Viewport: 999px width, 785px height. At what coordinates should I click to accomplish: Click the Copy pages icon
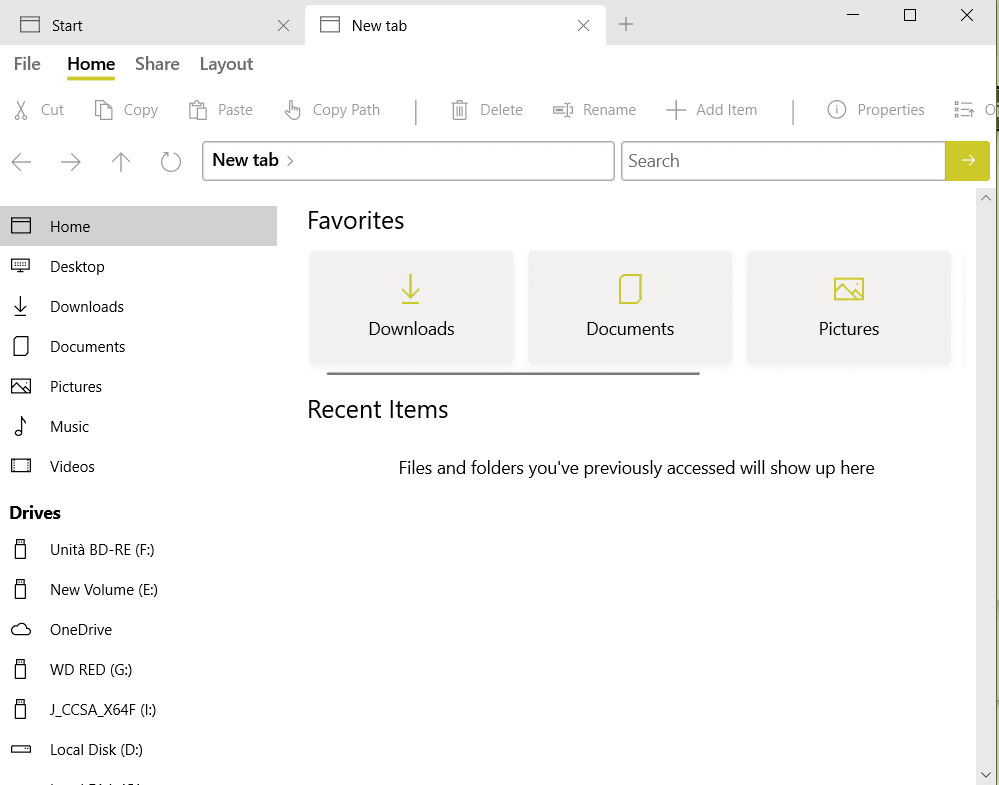click(103, 110)
